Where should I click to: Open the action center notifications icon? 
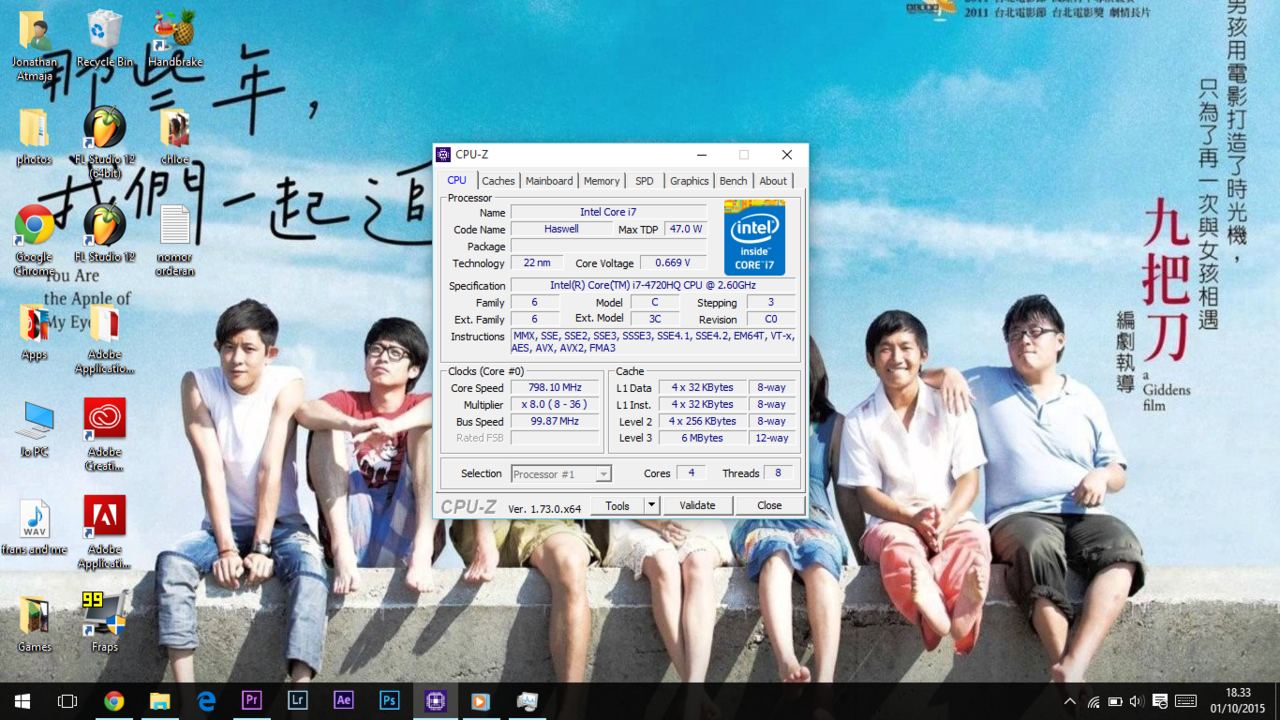coord(1160,702)
